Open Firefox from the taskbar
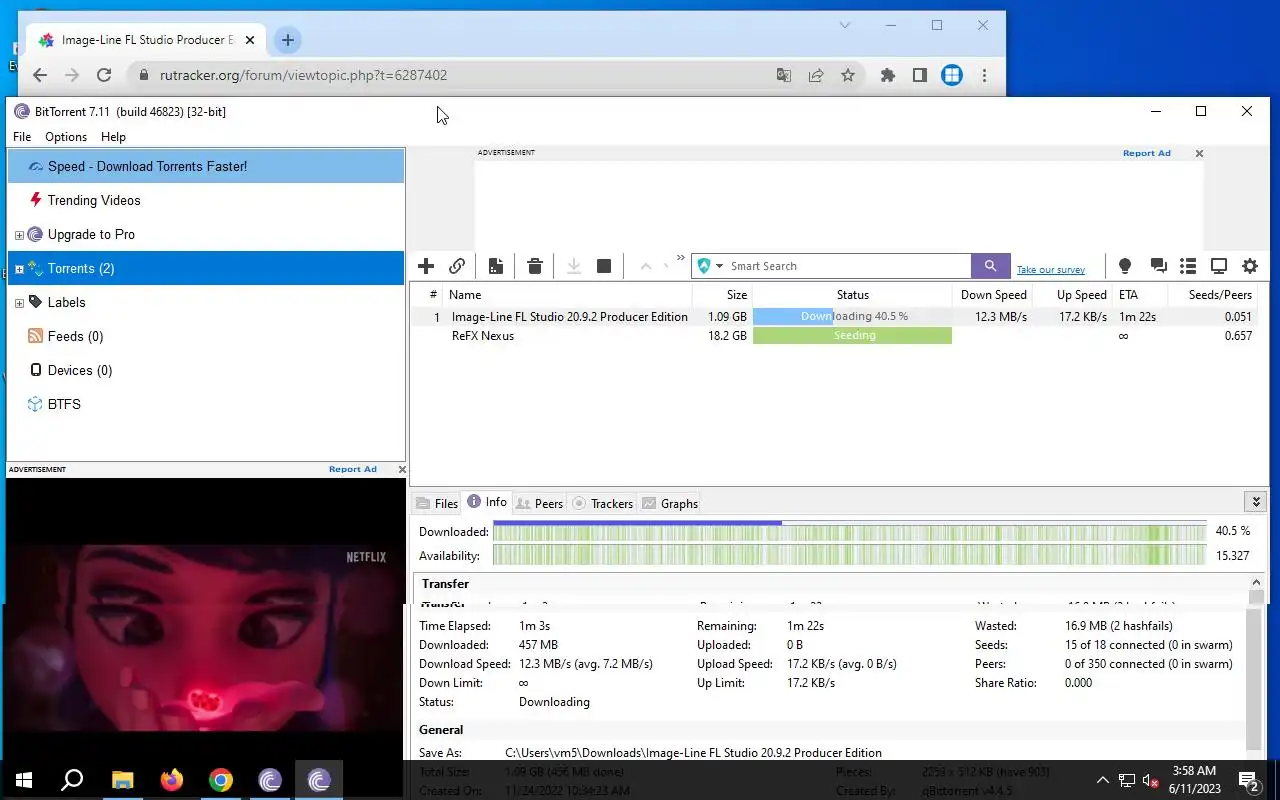 click(x=171, y=780)
